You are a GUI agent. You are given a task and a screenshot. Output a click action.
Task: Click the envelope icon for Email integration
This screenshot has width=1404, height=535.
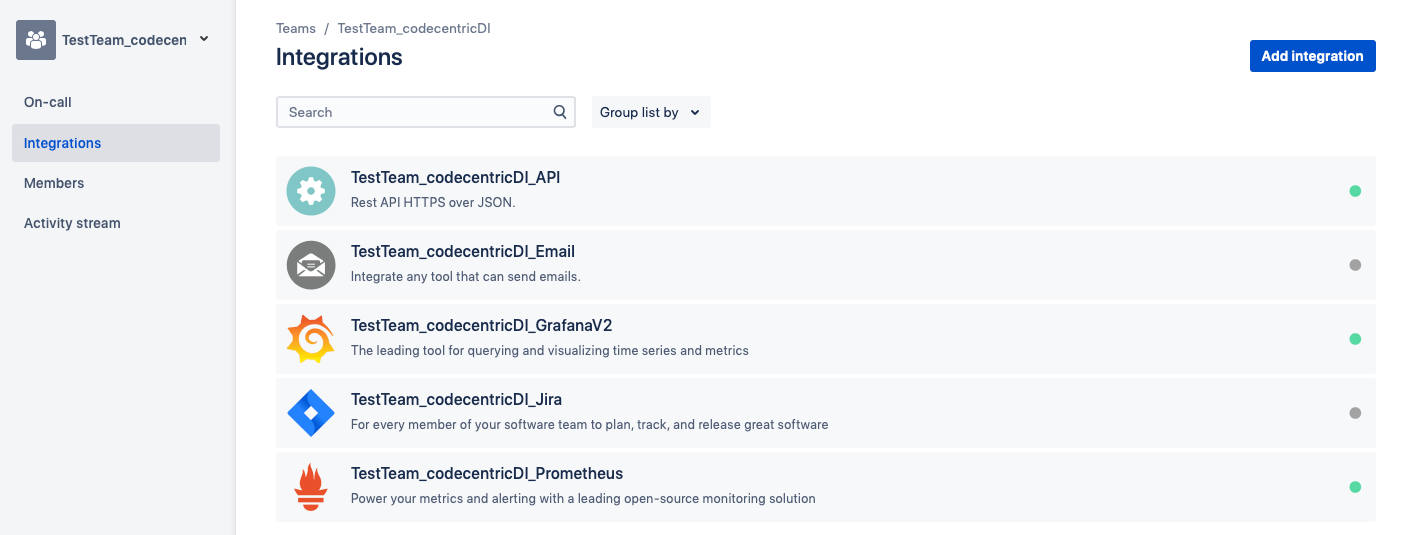(311, 265)
